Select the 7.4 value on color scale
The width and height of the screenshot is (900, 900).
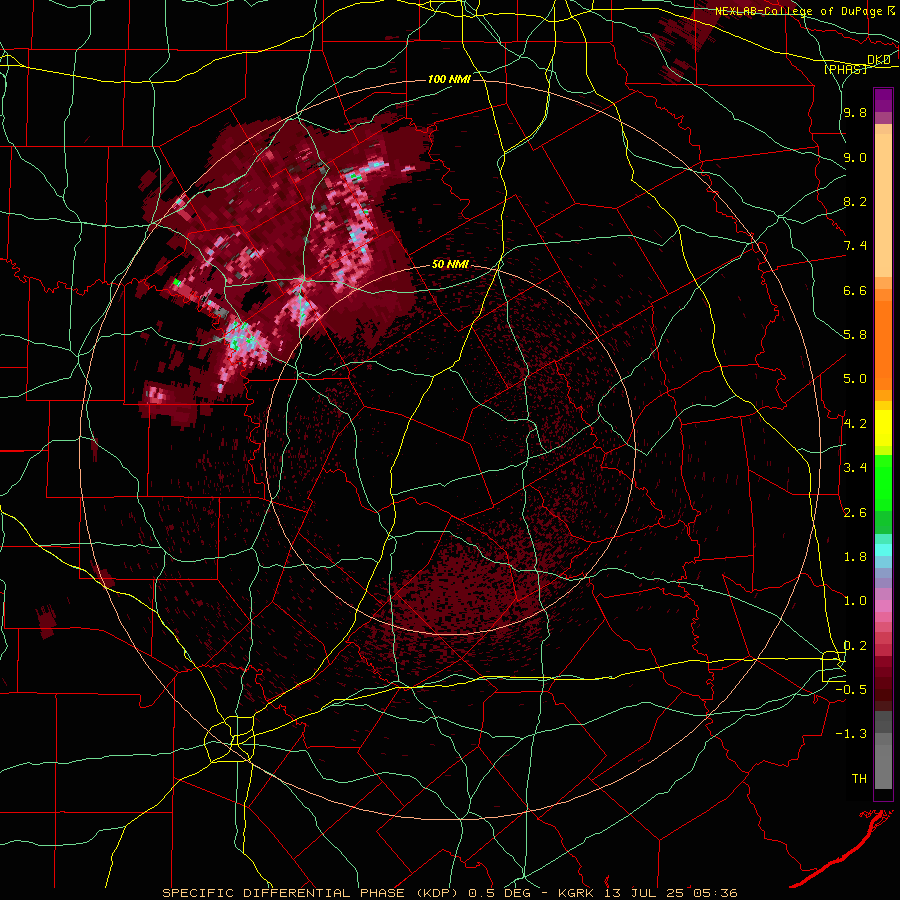tap(855, 246)
